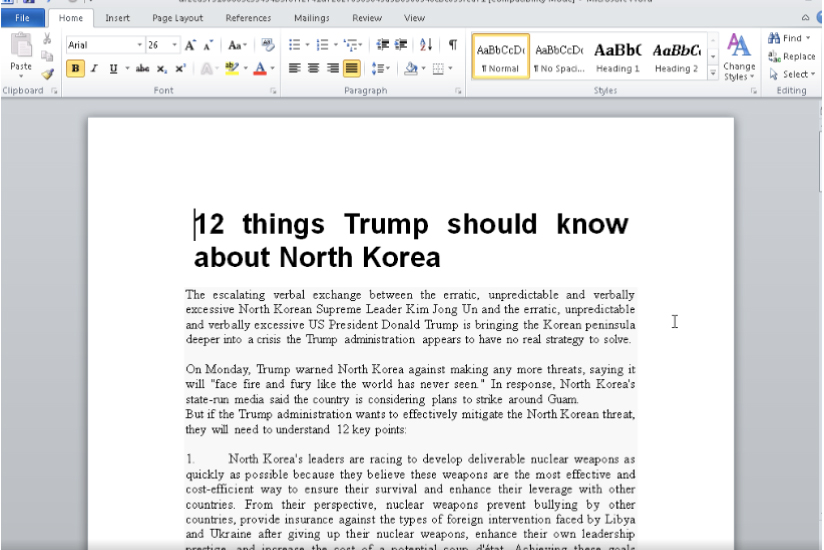The width and height of the screenshot is (824, 550).
Task: Toggle Bold formatting off
Action: coord(75,69)
